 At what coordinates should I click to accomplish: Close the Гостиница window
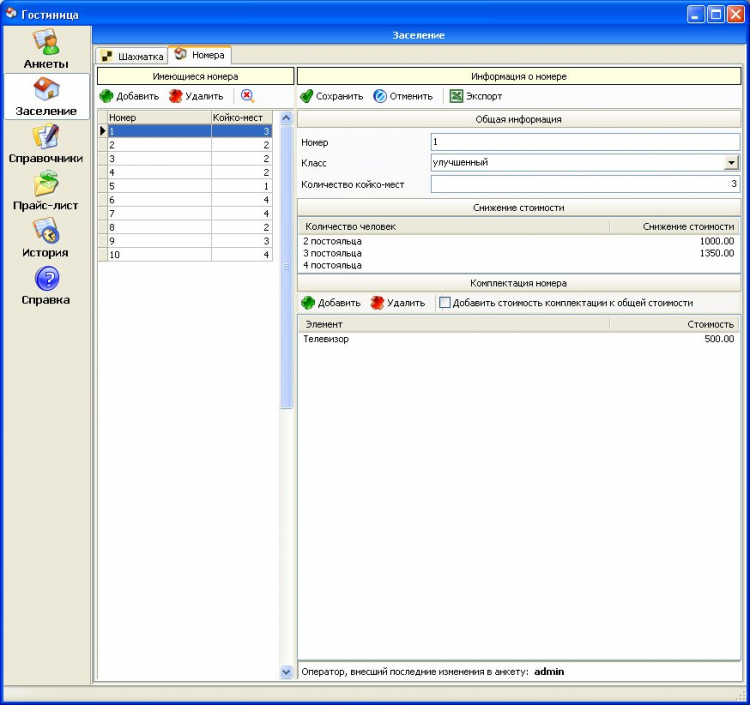click(x=736, y=14)
